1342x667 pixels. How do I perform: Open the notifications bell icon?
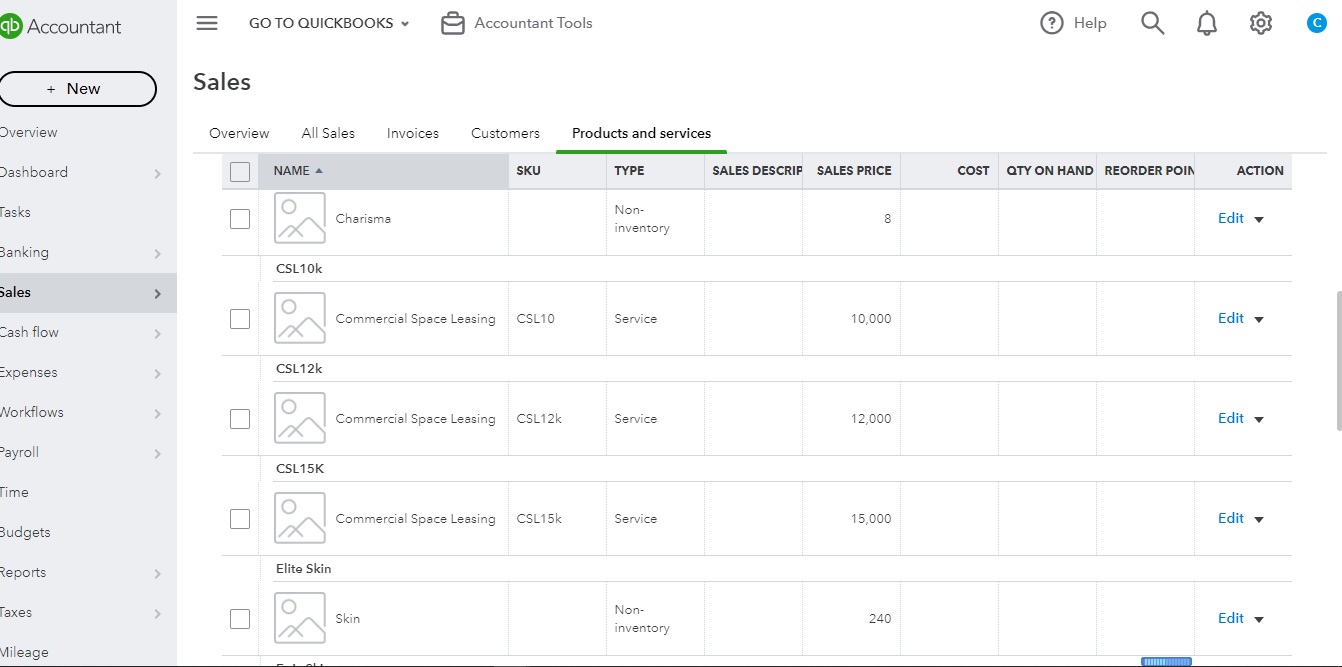coord(1207,23)
